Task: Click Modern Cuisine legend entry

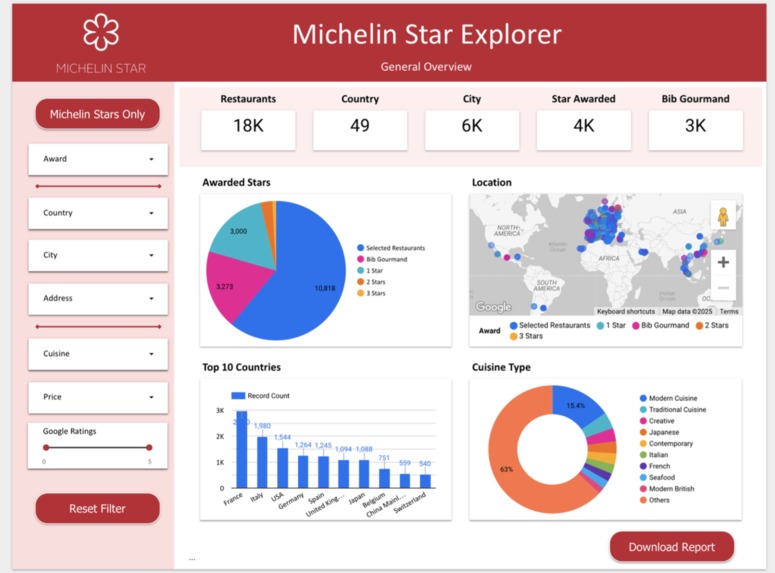Action: coord(668,398)
